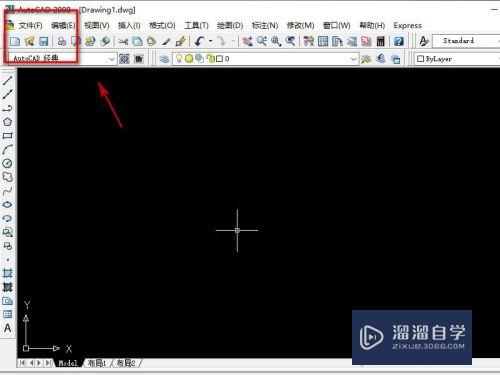The image size is (500, 375).
Task: Select the Polyline draw tool
Action: click(x=8, y=108)
